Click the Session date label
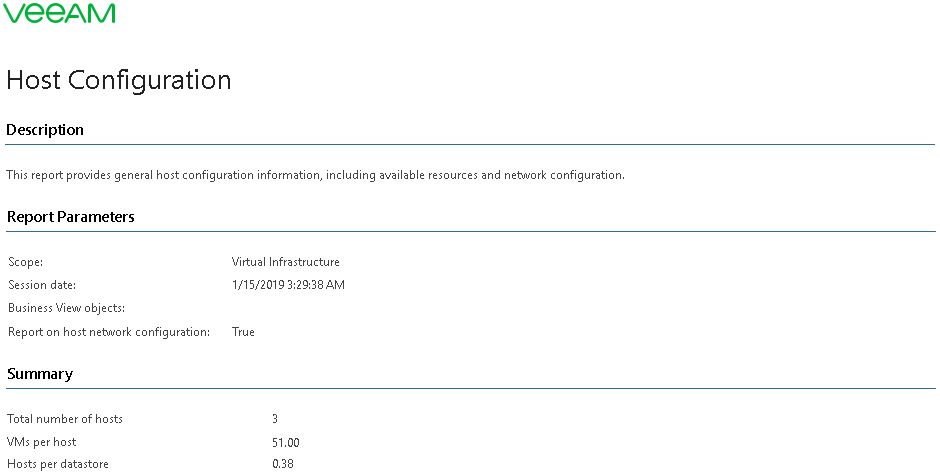940x476 pixels. coord(42,285)
